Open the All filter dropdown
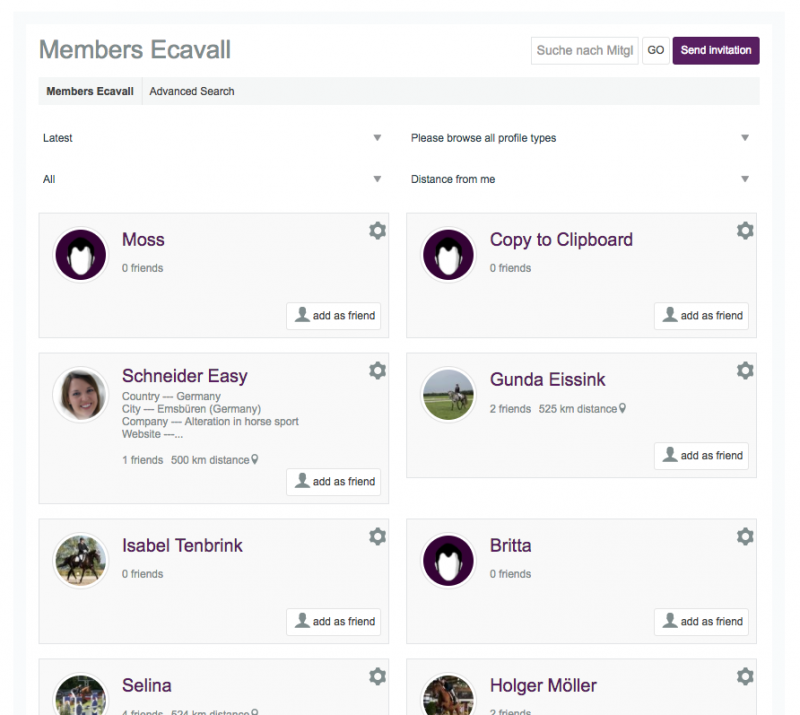This screenshot has height=715, width=800. (212, 179)
